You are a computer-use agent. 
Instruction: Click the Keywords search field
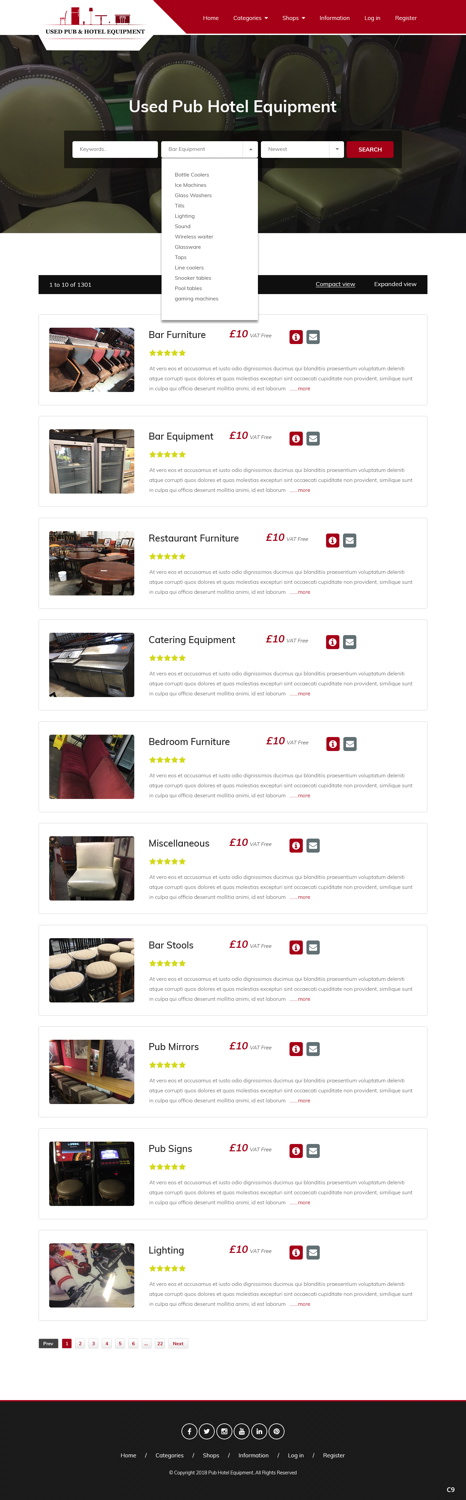(115, 149)
